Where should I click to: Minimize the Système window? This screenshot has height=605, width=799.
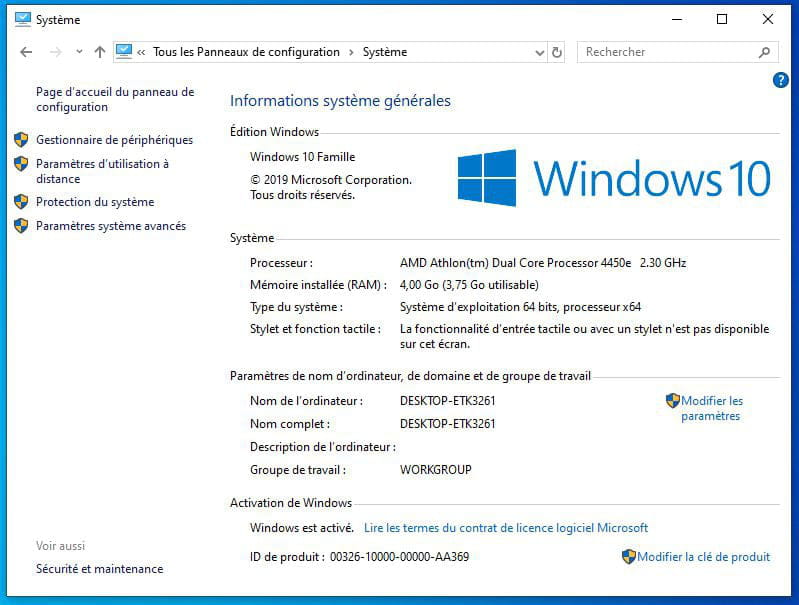click(x=677, y=19)
